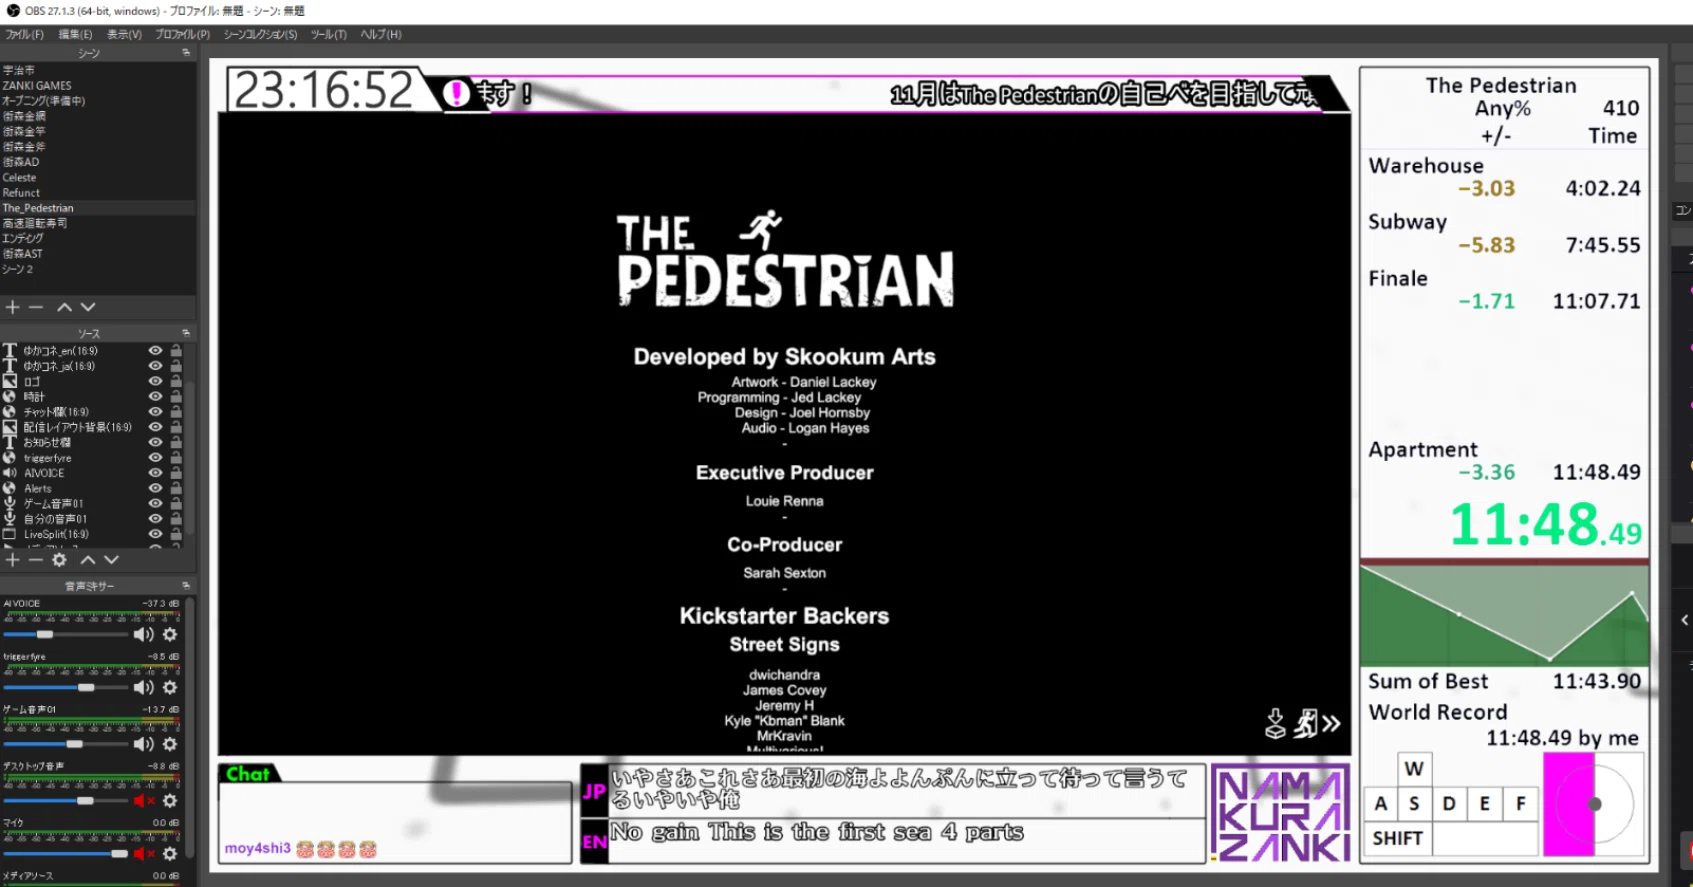Add a new scene with the plus icon under the scene list
1693x887 pixels.
12,307
